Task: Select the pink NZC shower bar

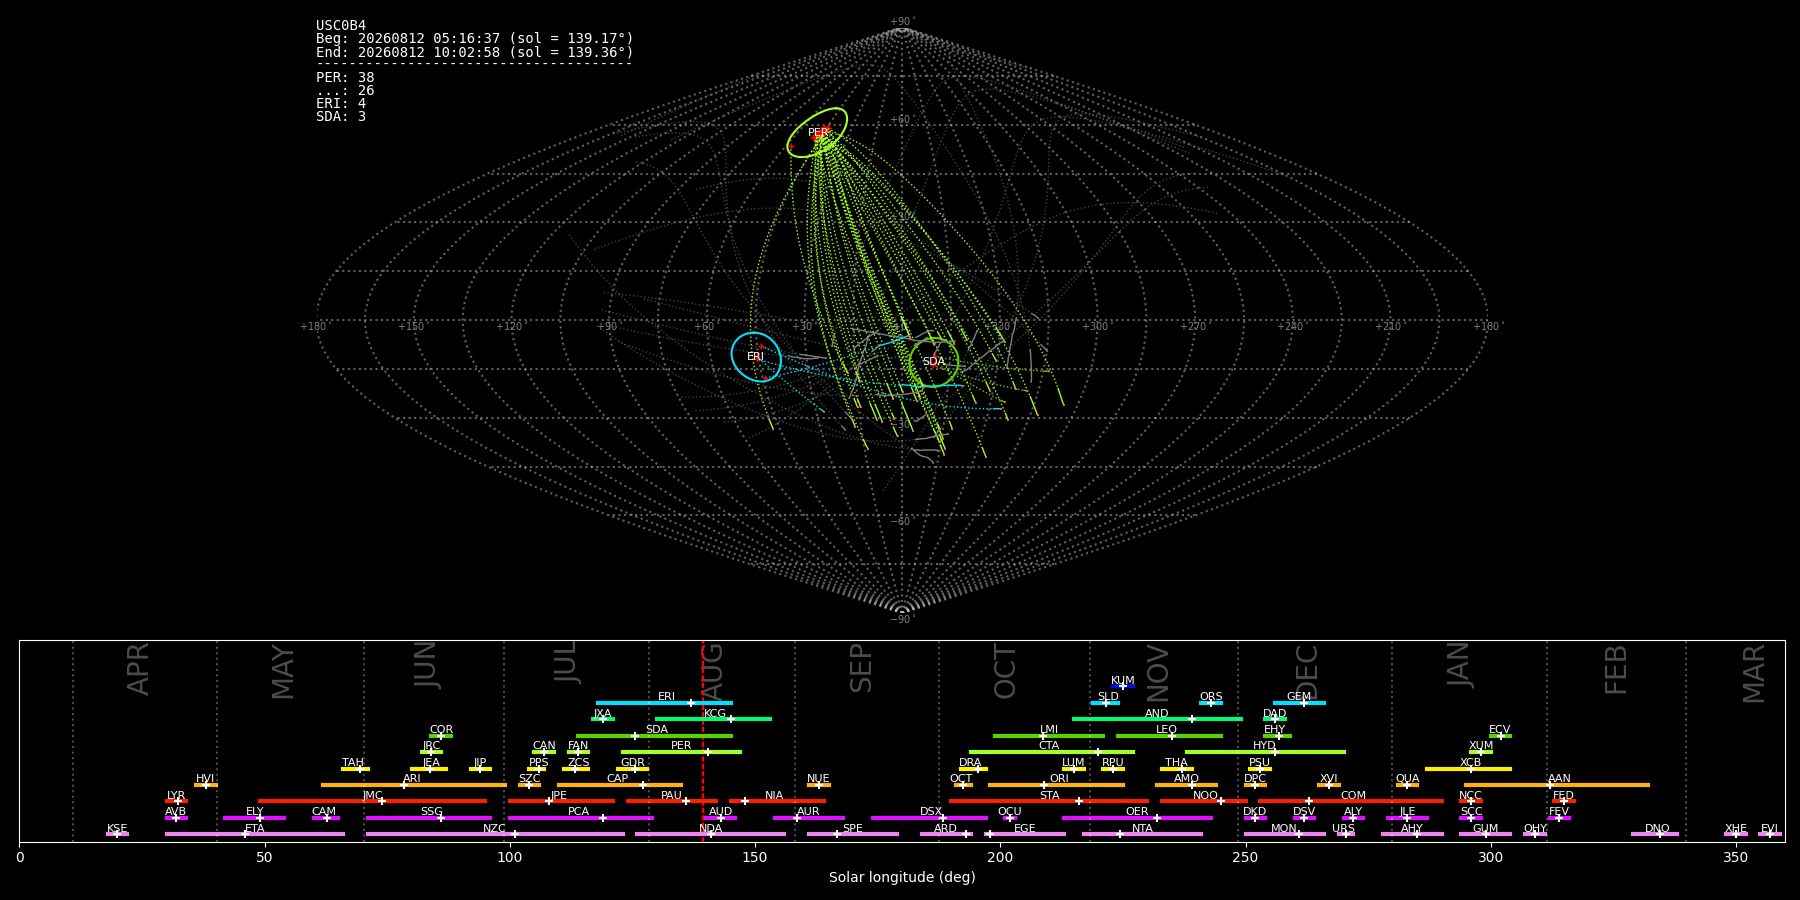Action: [495, 834]
